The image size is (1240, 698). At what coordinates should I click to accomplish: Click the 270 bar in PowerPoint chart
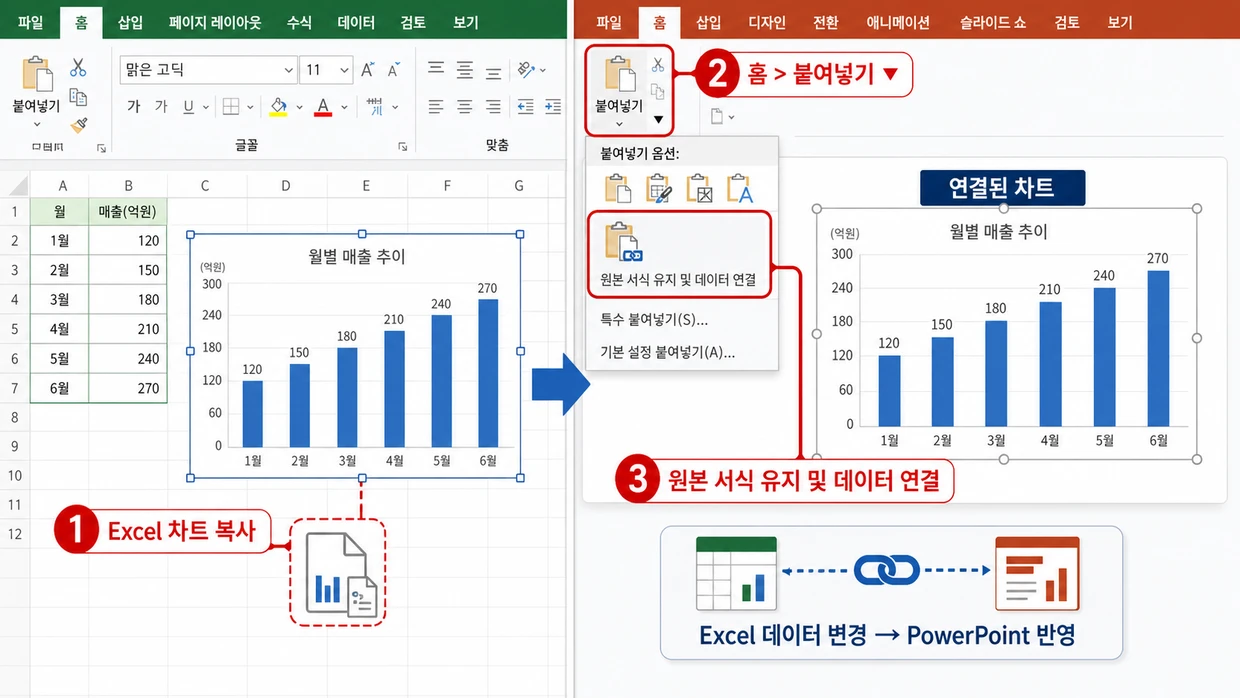pos(1157,348)
